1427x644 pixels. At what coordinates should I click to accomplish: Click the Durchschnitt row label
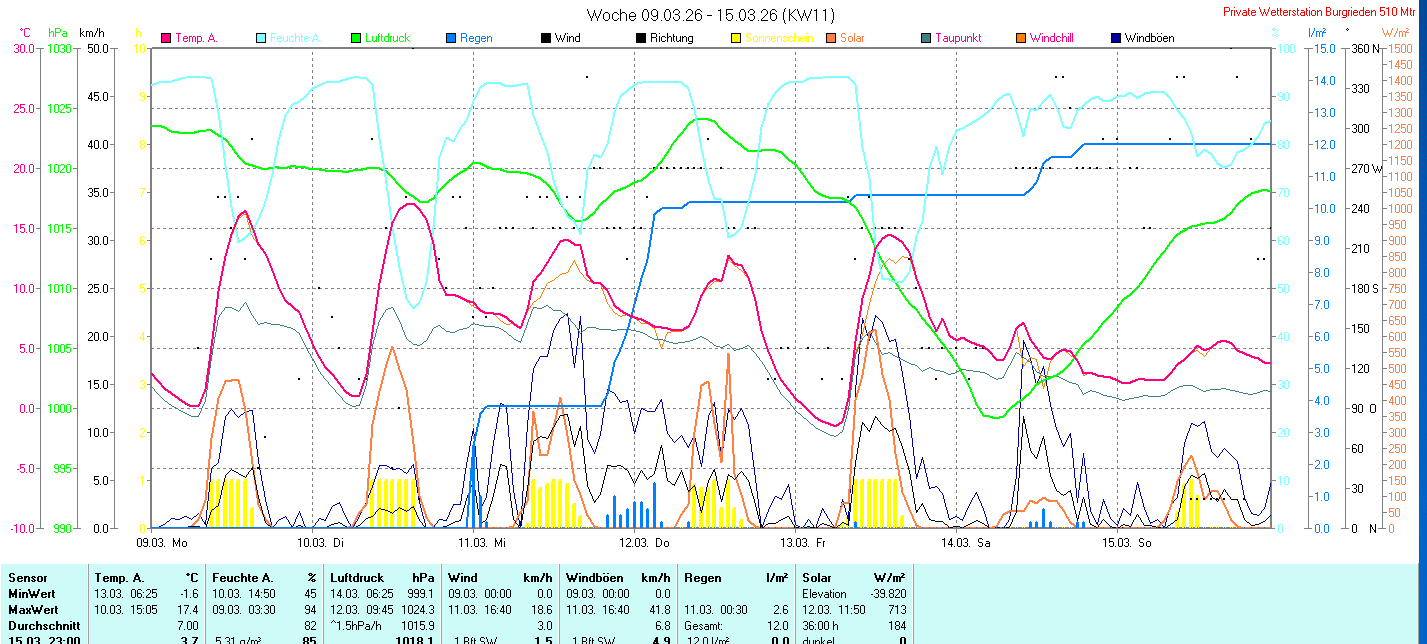41,625
